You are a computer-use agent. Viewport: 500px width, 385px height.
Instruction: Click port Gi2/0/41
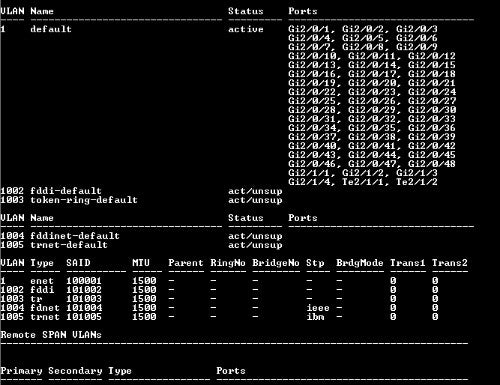(x=372, y=146)
